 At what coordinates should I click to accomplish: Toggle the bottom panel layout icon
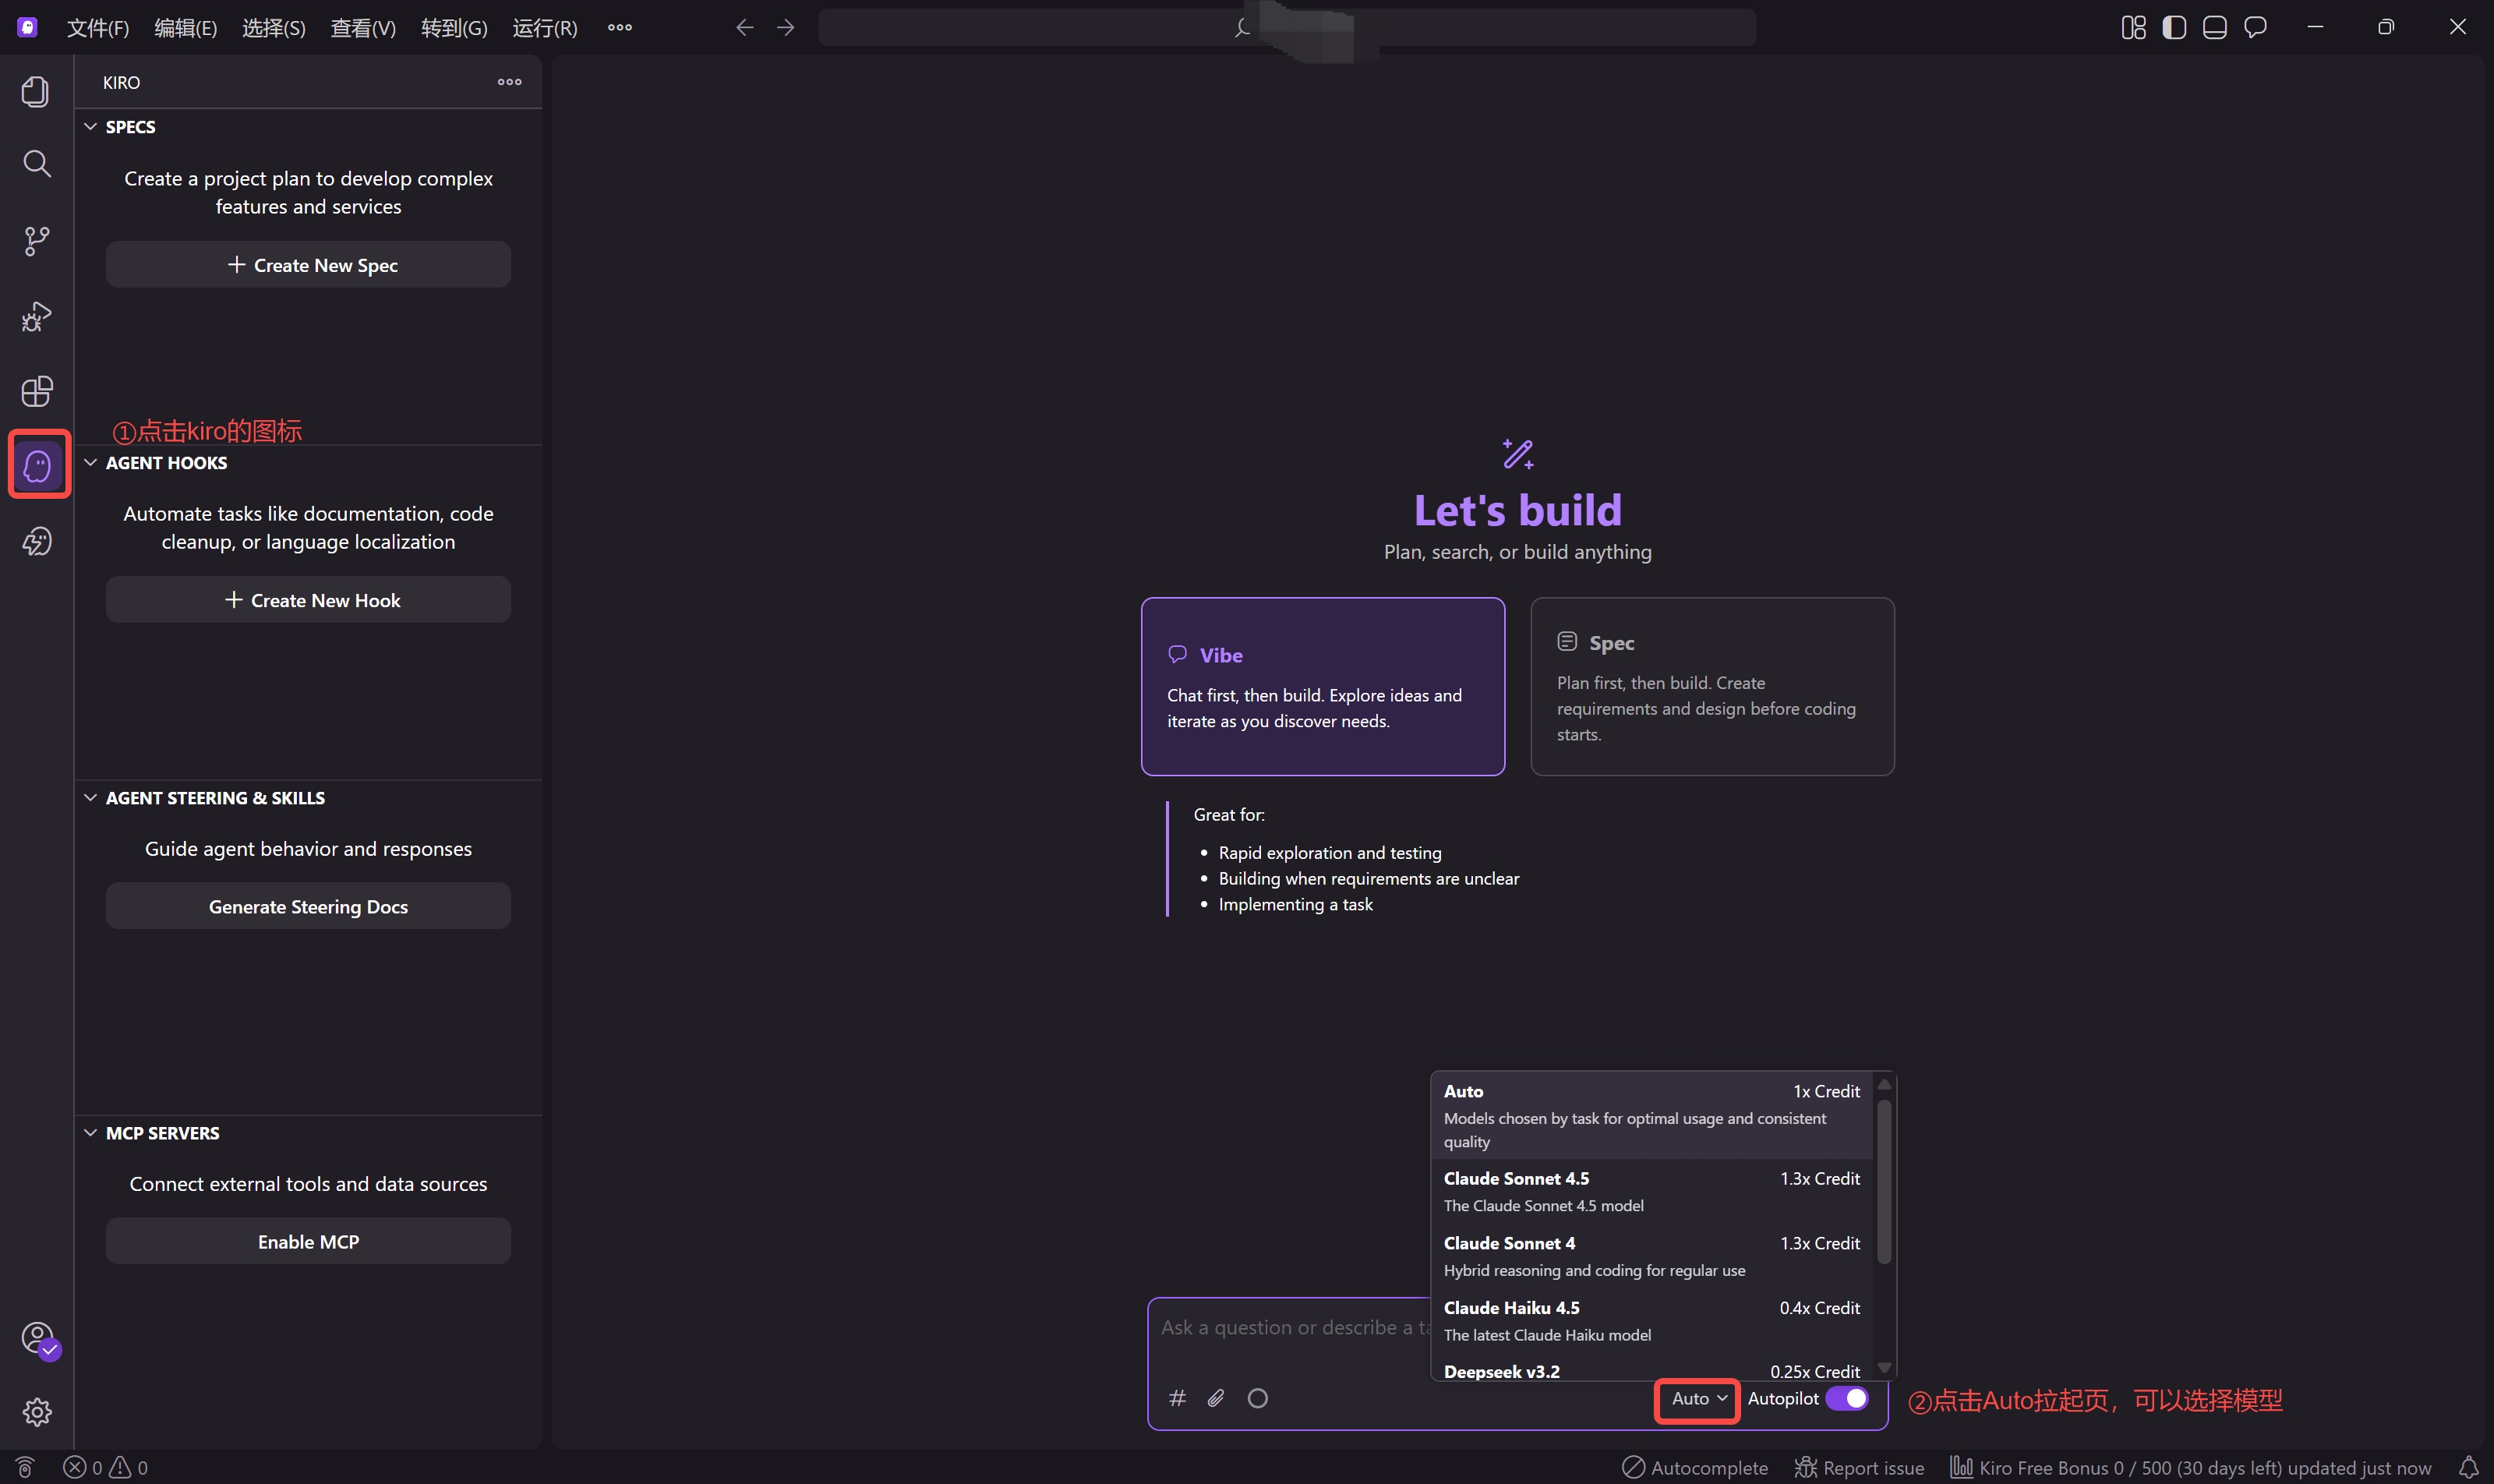tap(2214, 27)
